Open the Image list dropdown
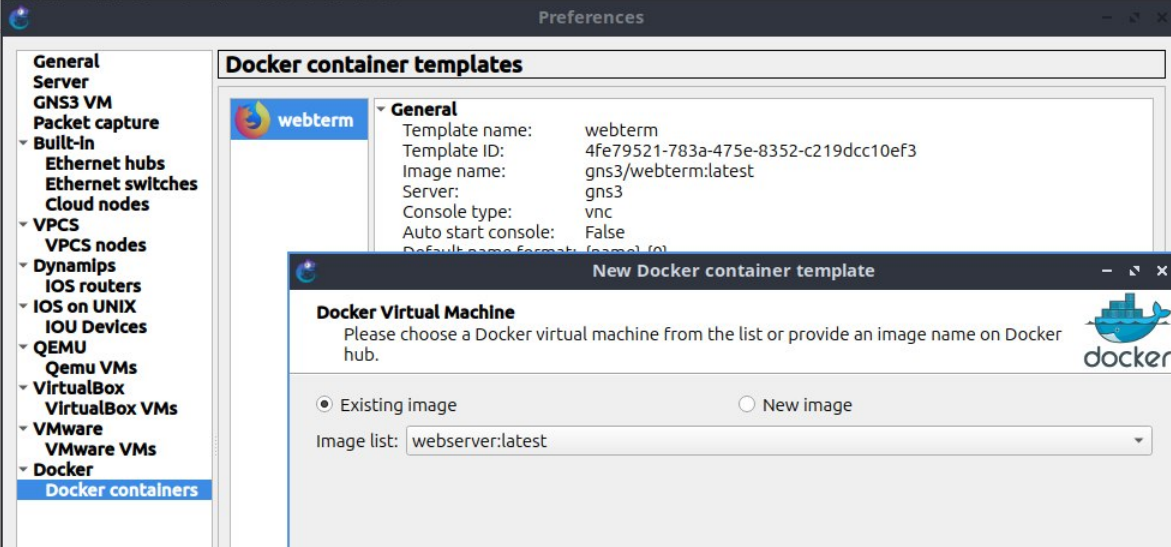The image size is (1171, 547). pos(1138,441)
